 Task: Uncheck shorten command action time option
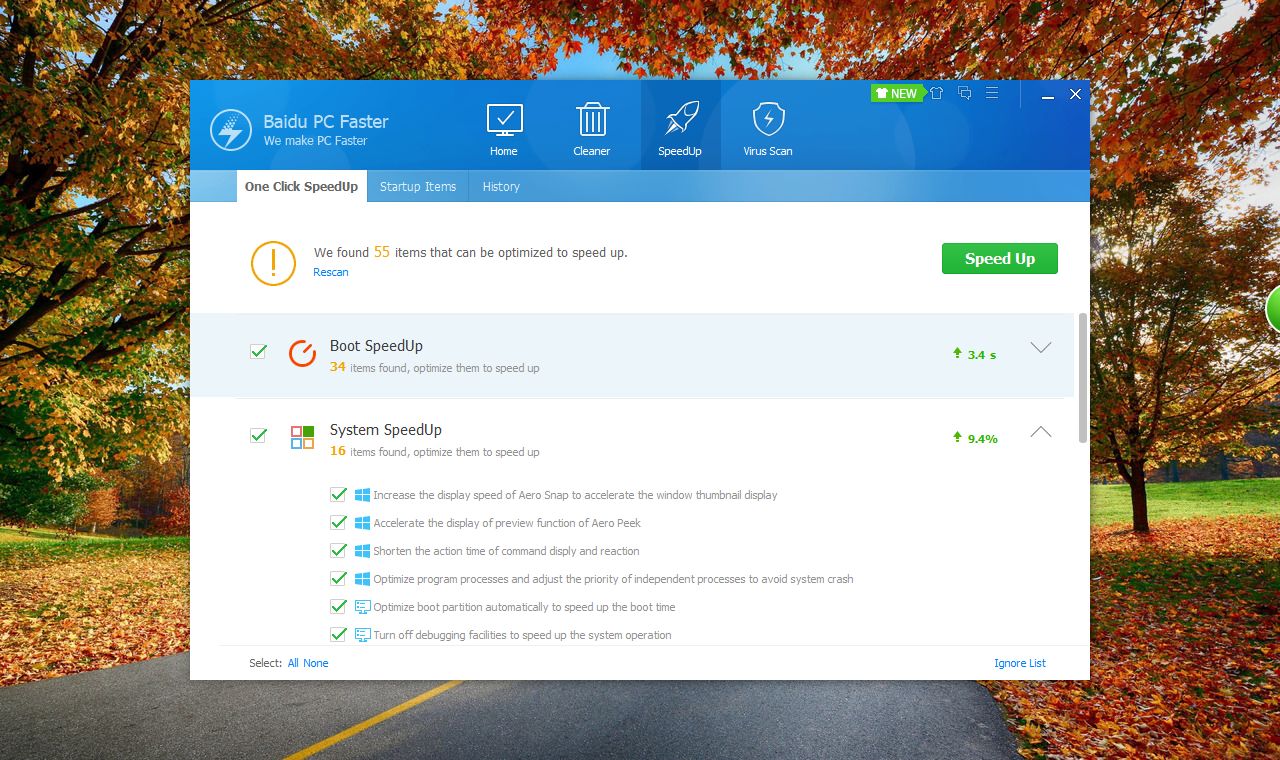click(x=338, y=550)
